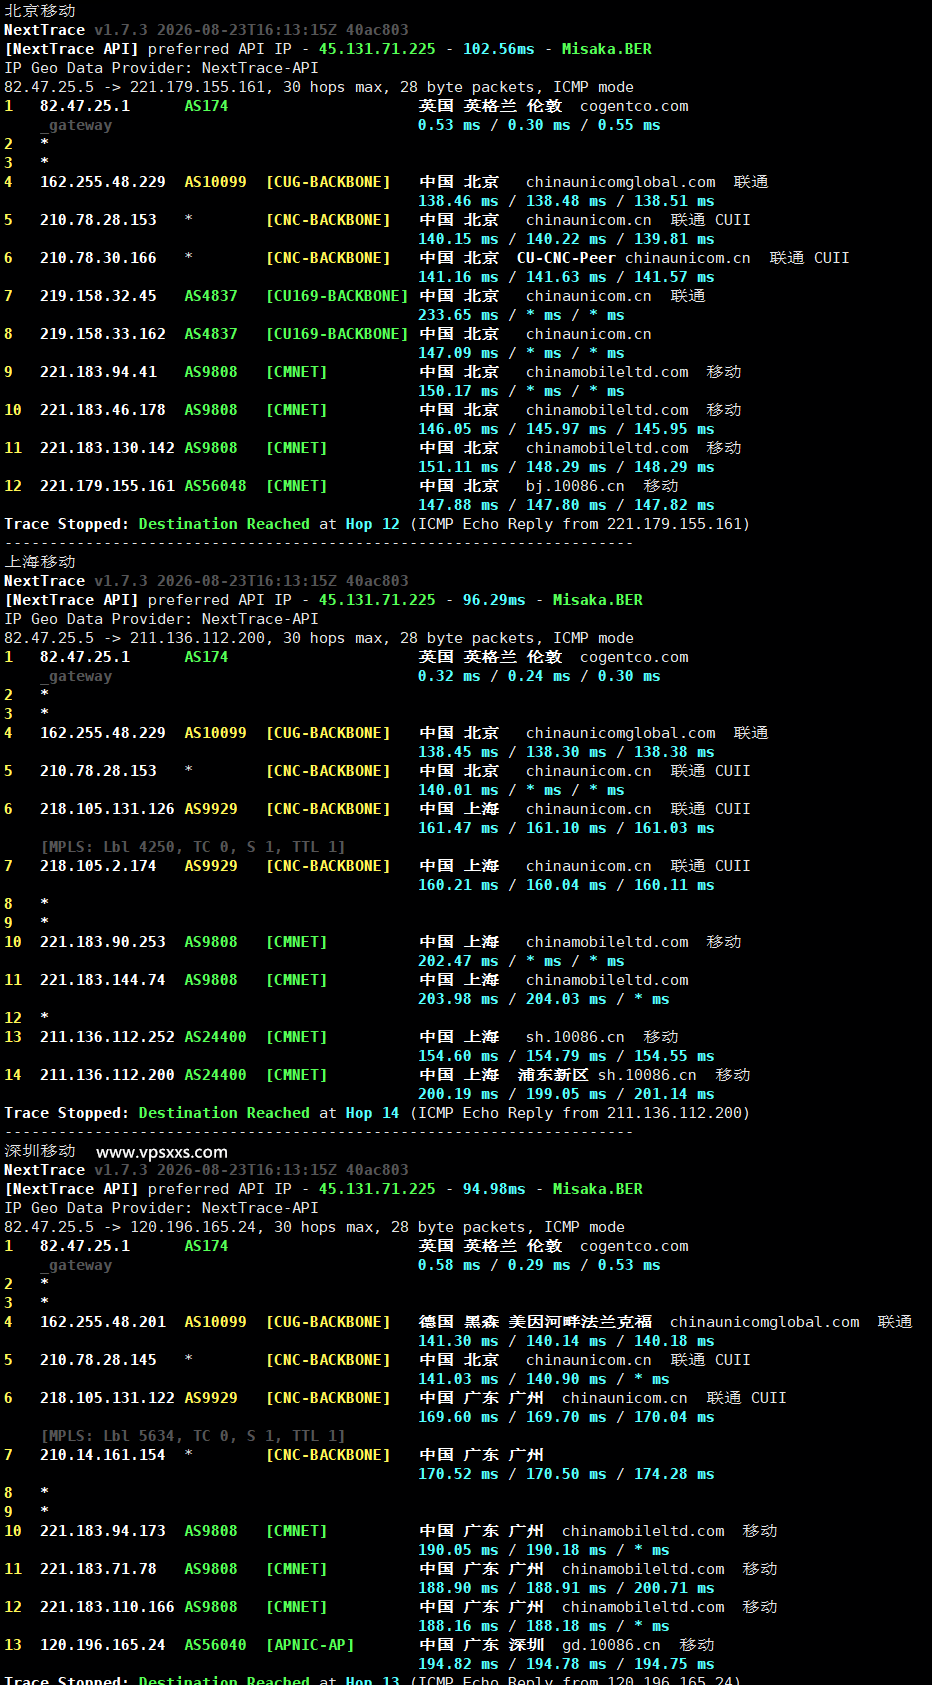
Task: Click hop IP 221.183.110.166
Action: click(107, 1607)
